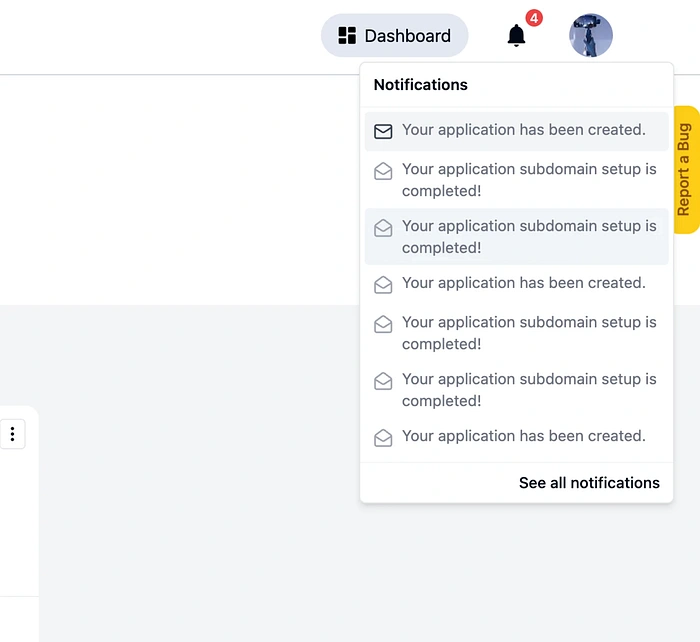This screenshot has height=642, width=700.
Task: Click the Dashboard button
Action: 394,36
